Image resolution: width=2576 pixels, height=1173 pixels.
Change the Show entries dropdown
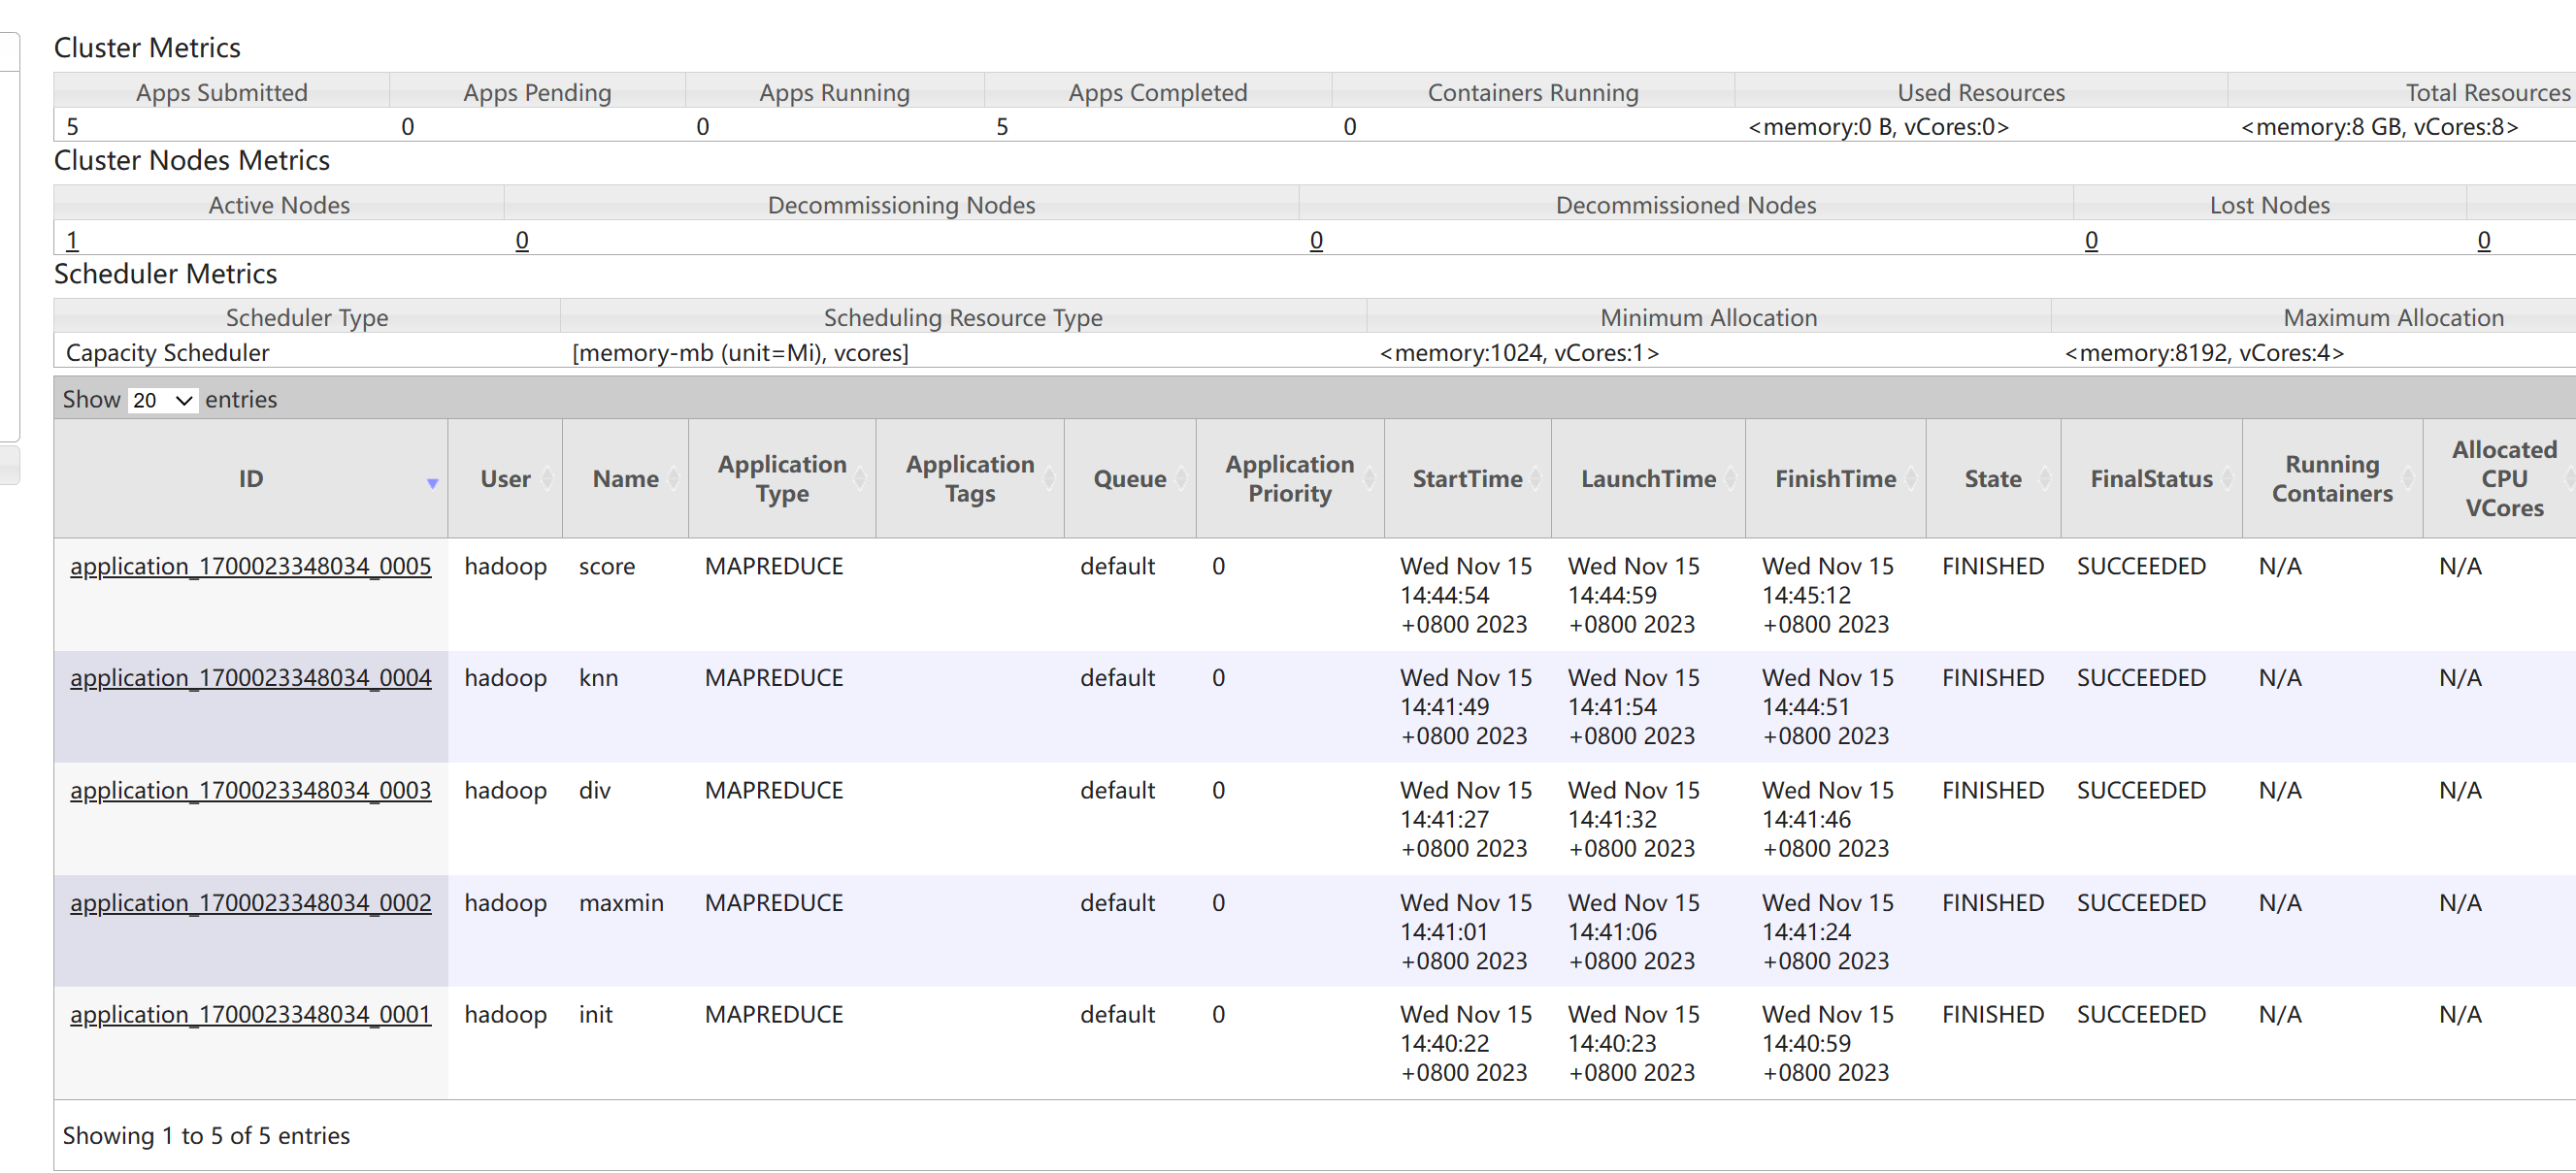(162, 400)
